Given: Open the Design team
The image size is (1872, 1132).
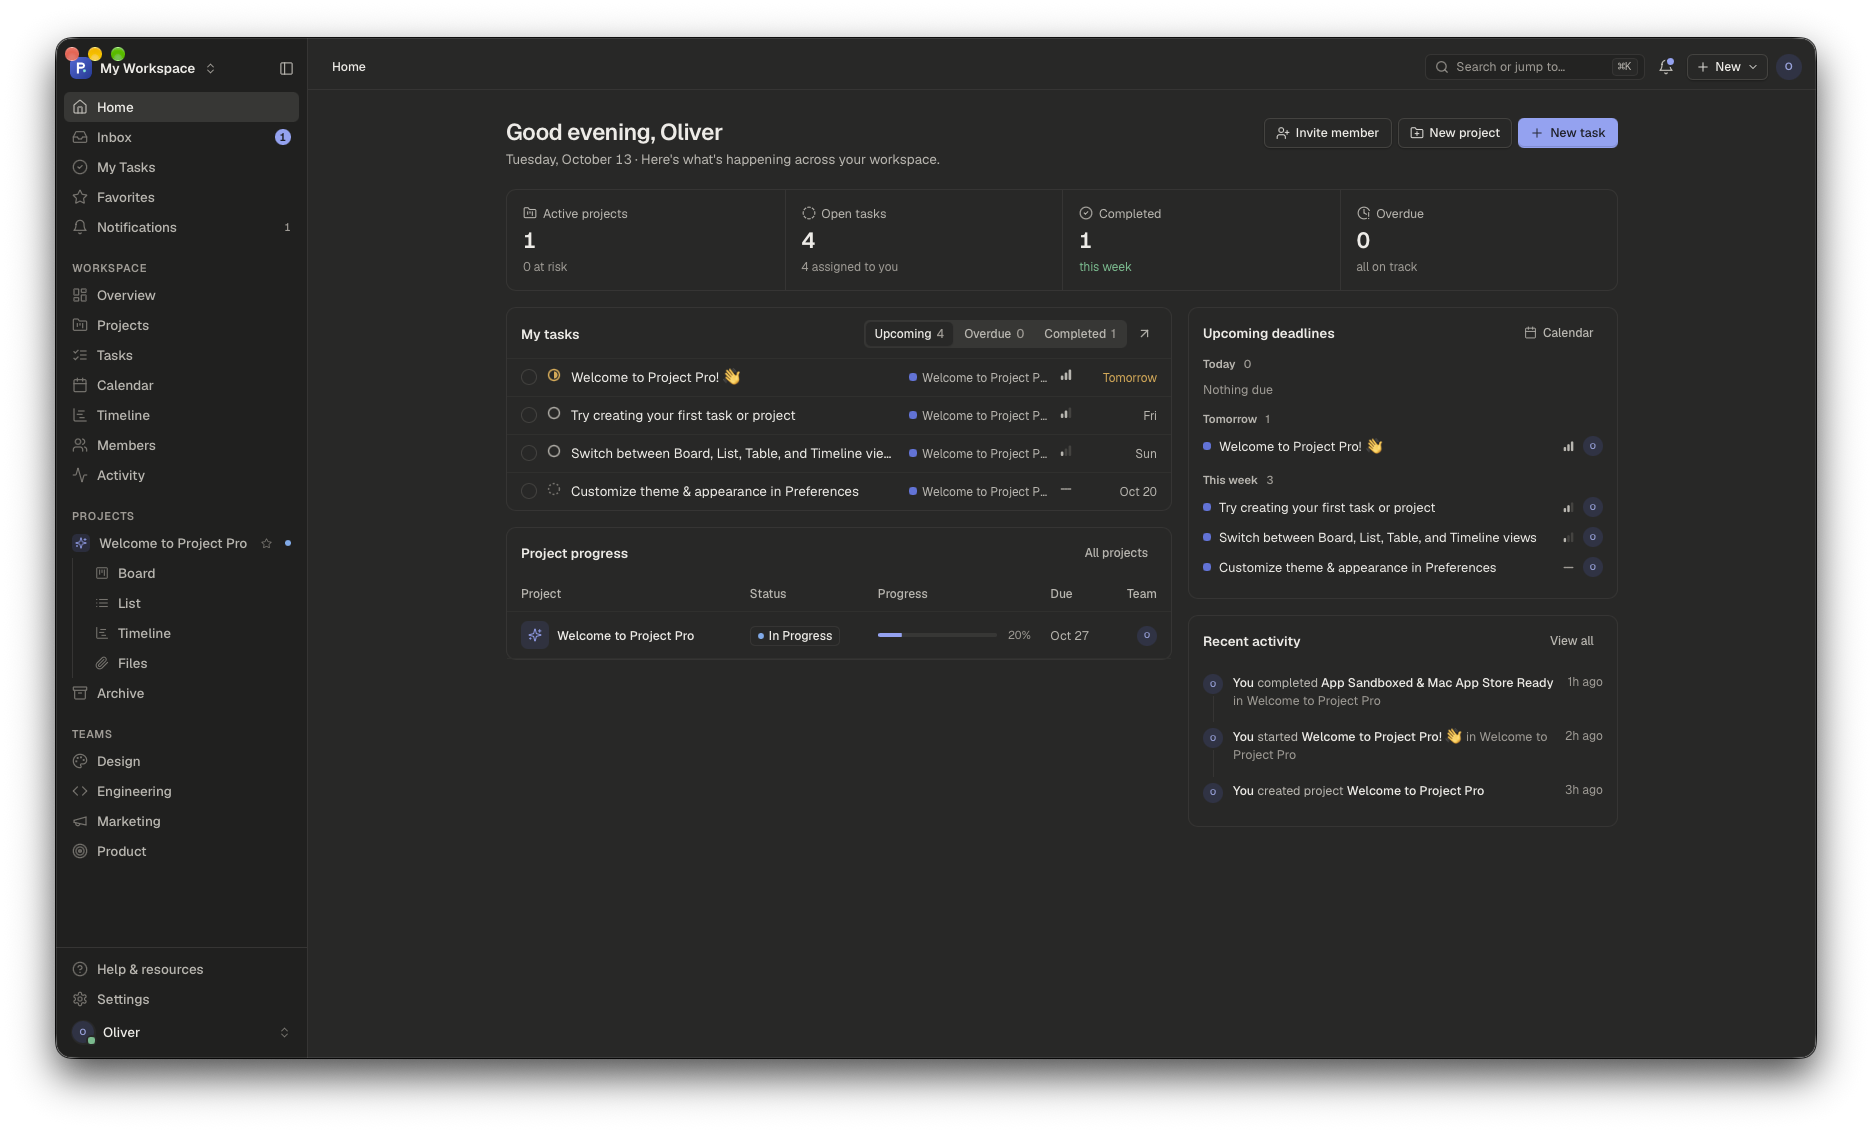Looking at the screenshot, I should [x=181, y=761].
